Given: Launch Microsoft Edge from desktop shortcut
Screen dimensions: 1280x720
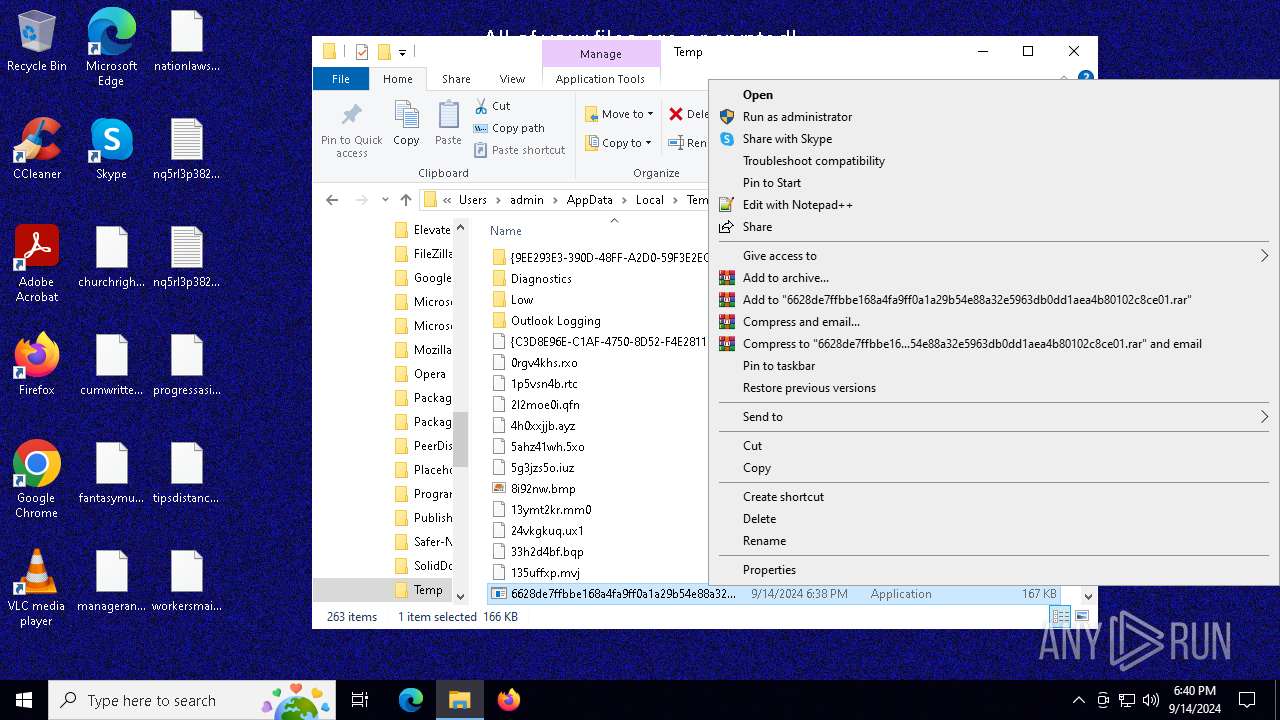Looking at the screenshot, I should (x=111, y=47).
